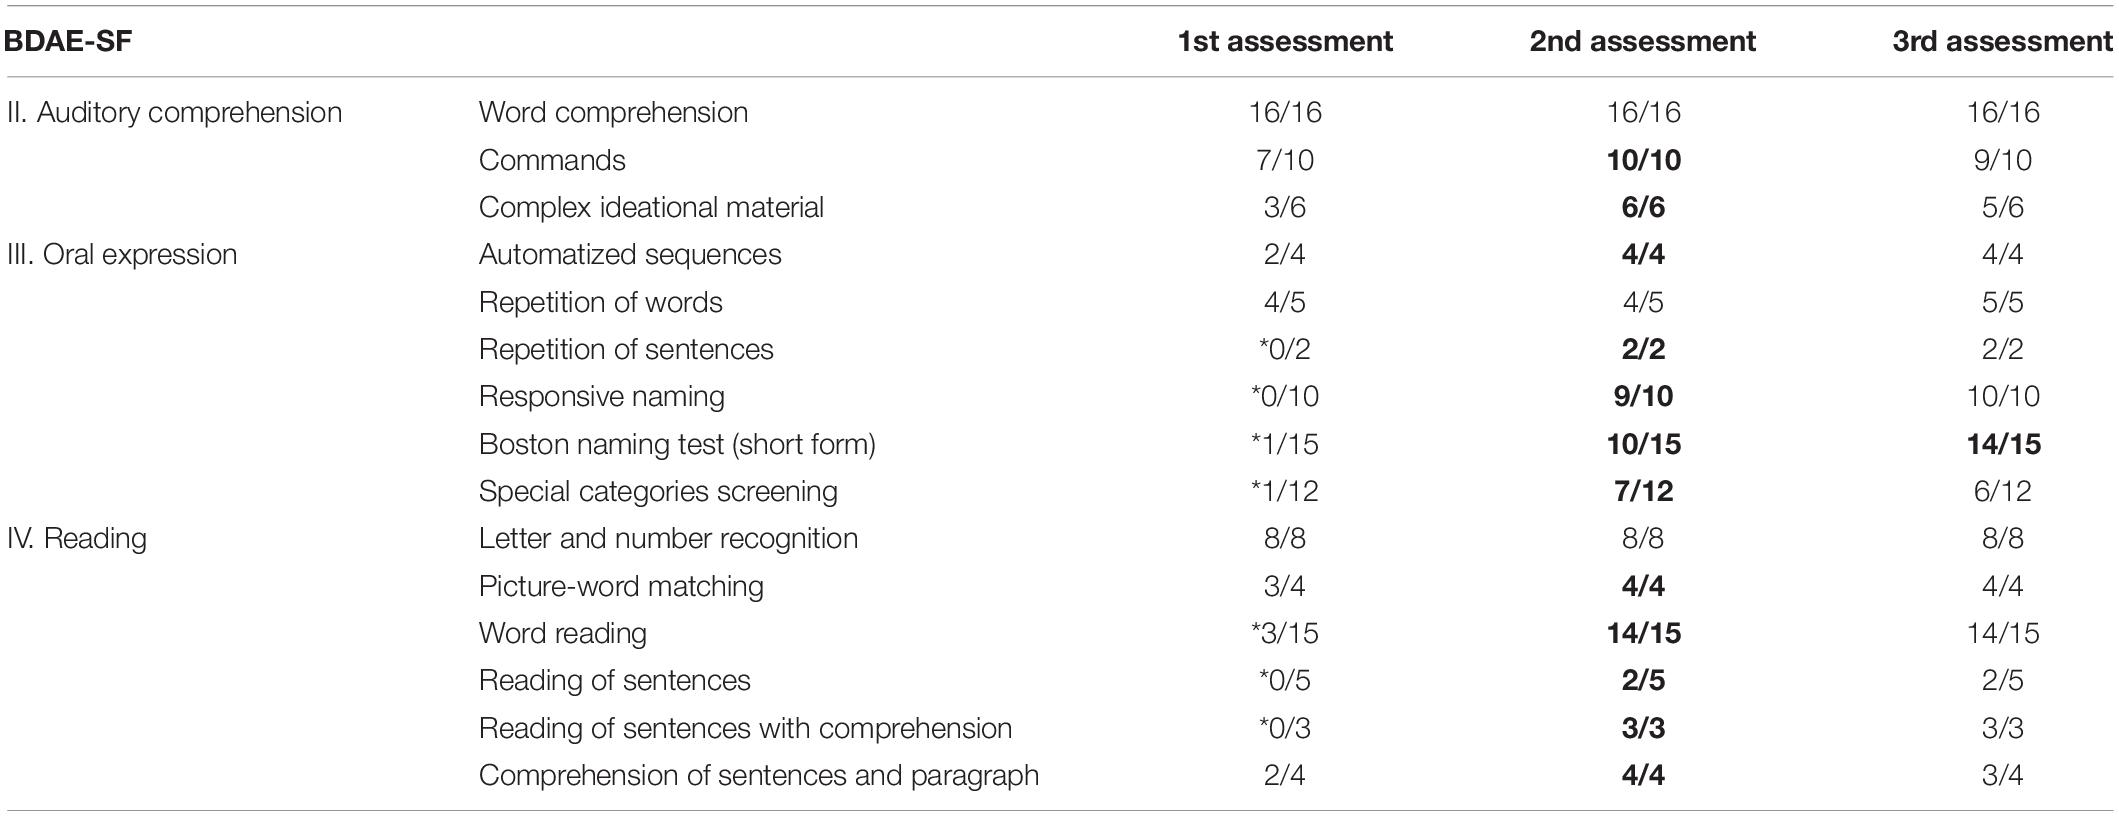
Task: Click the *3/15 Word reading score
Action: point(1285,633)
